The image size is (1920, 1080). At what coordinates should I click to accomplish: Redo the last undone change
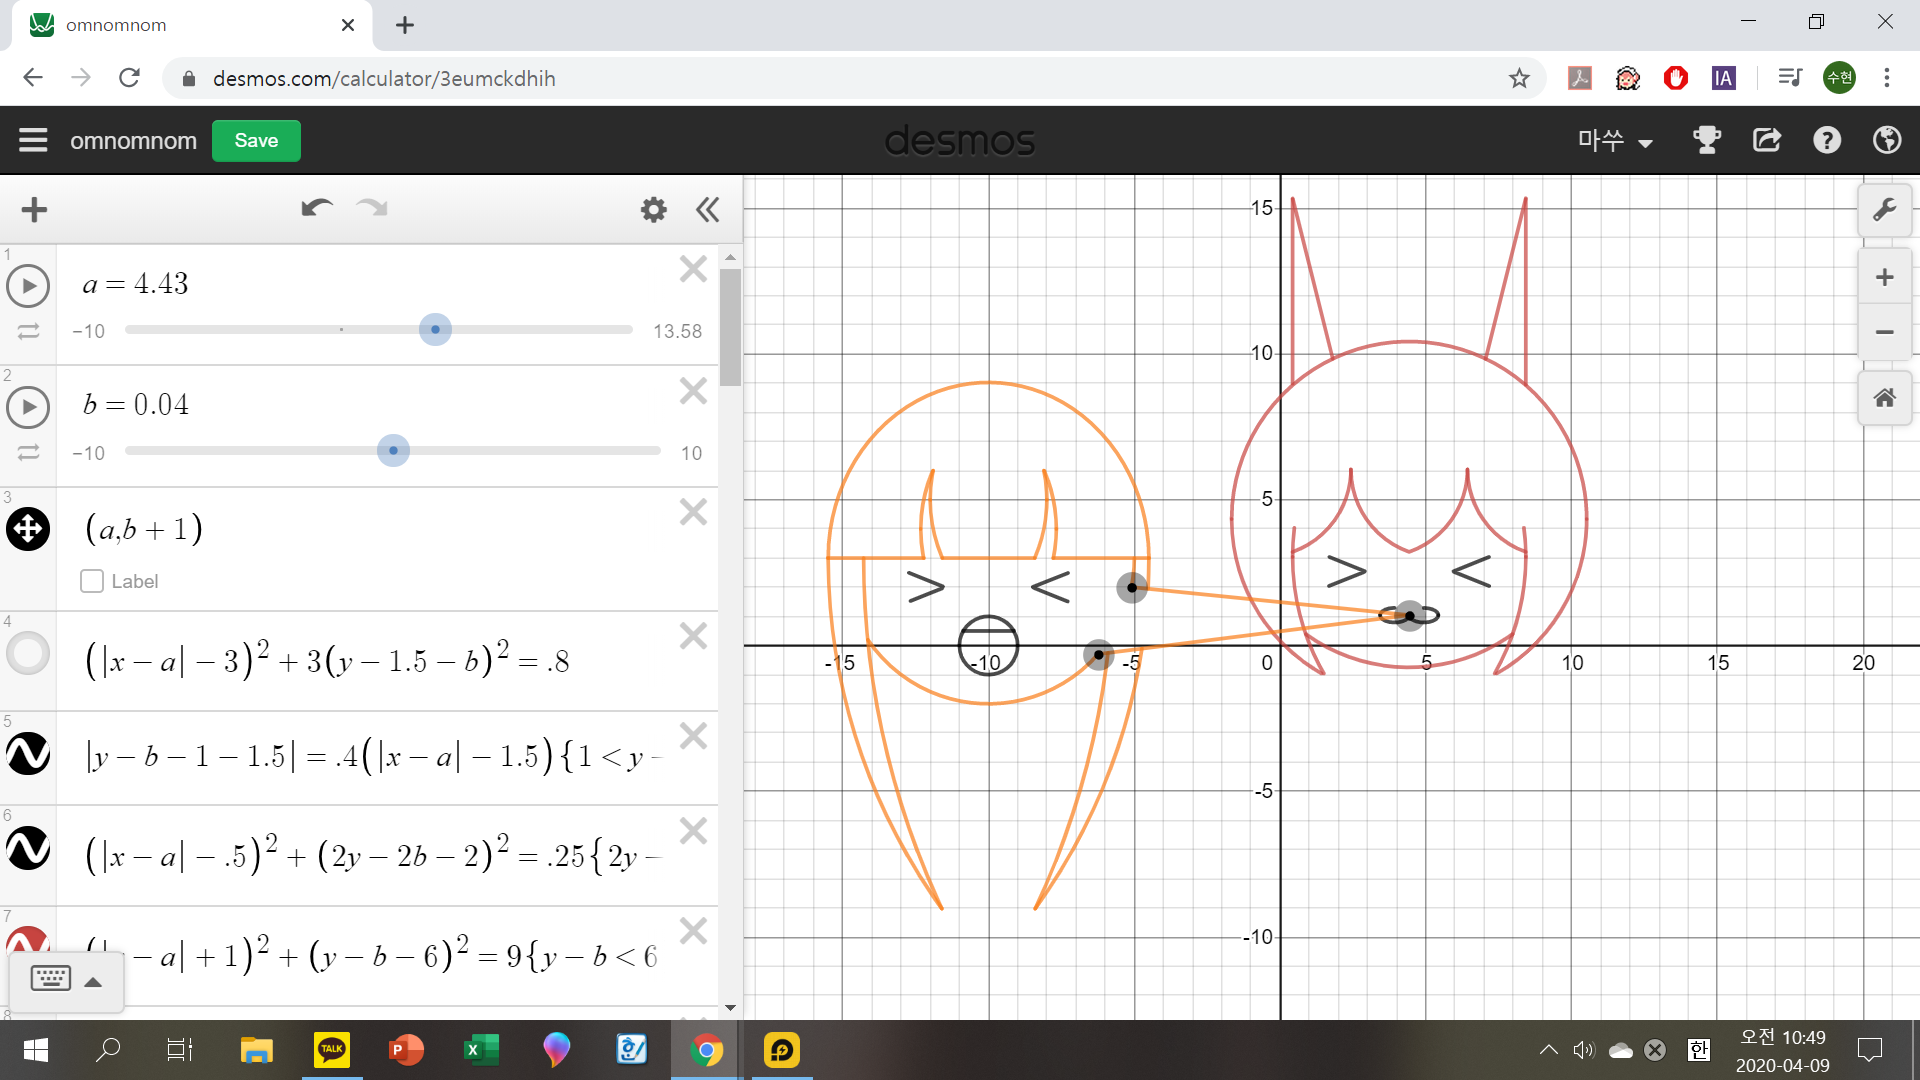(x=372, y=208)
